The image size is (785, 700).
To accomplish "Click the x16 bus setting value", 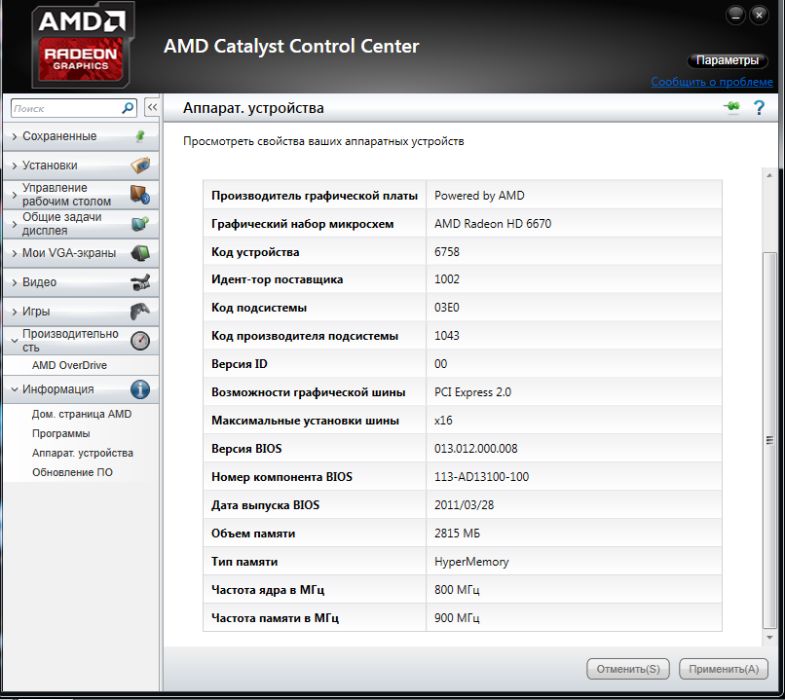I will [443, 420].
